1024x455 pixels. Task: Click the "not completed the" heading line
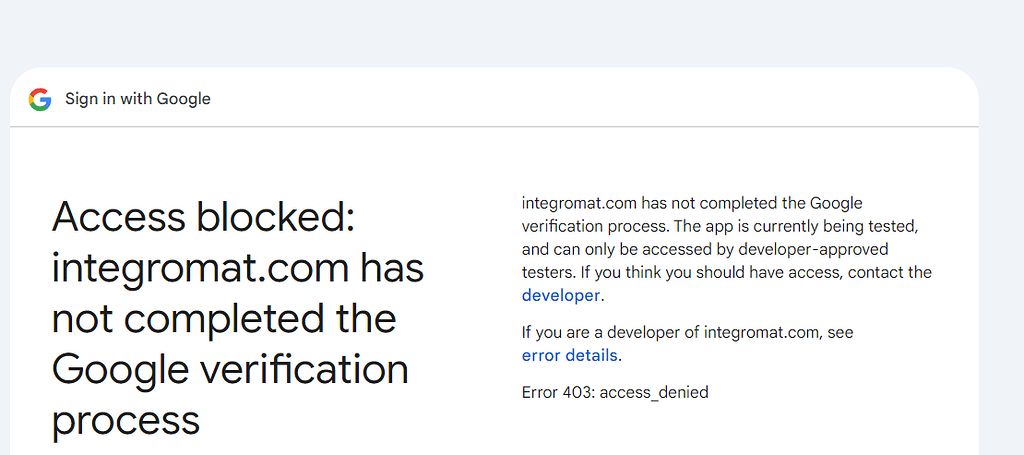click(x=224, y=319)
